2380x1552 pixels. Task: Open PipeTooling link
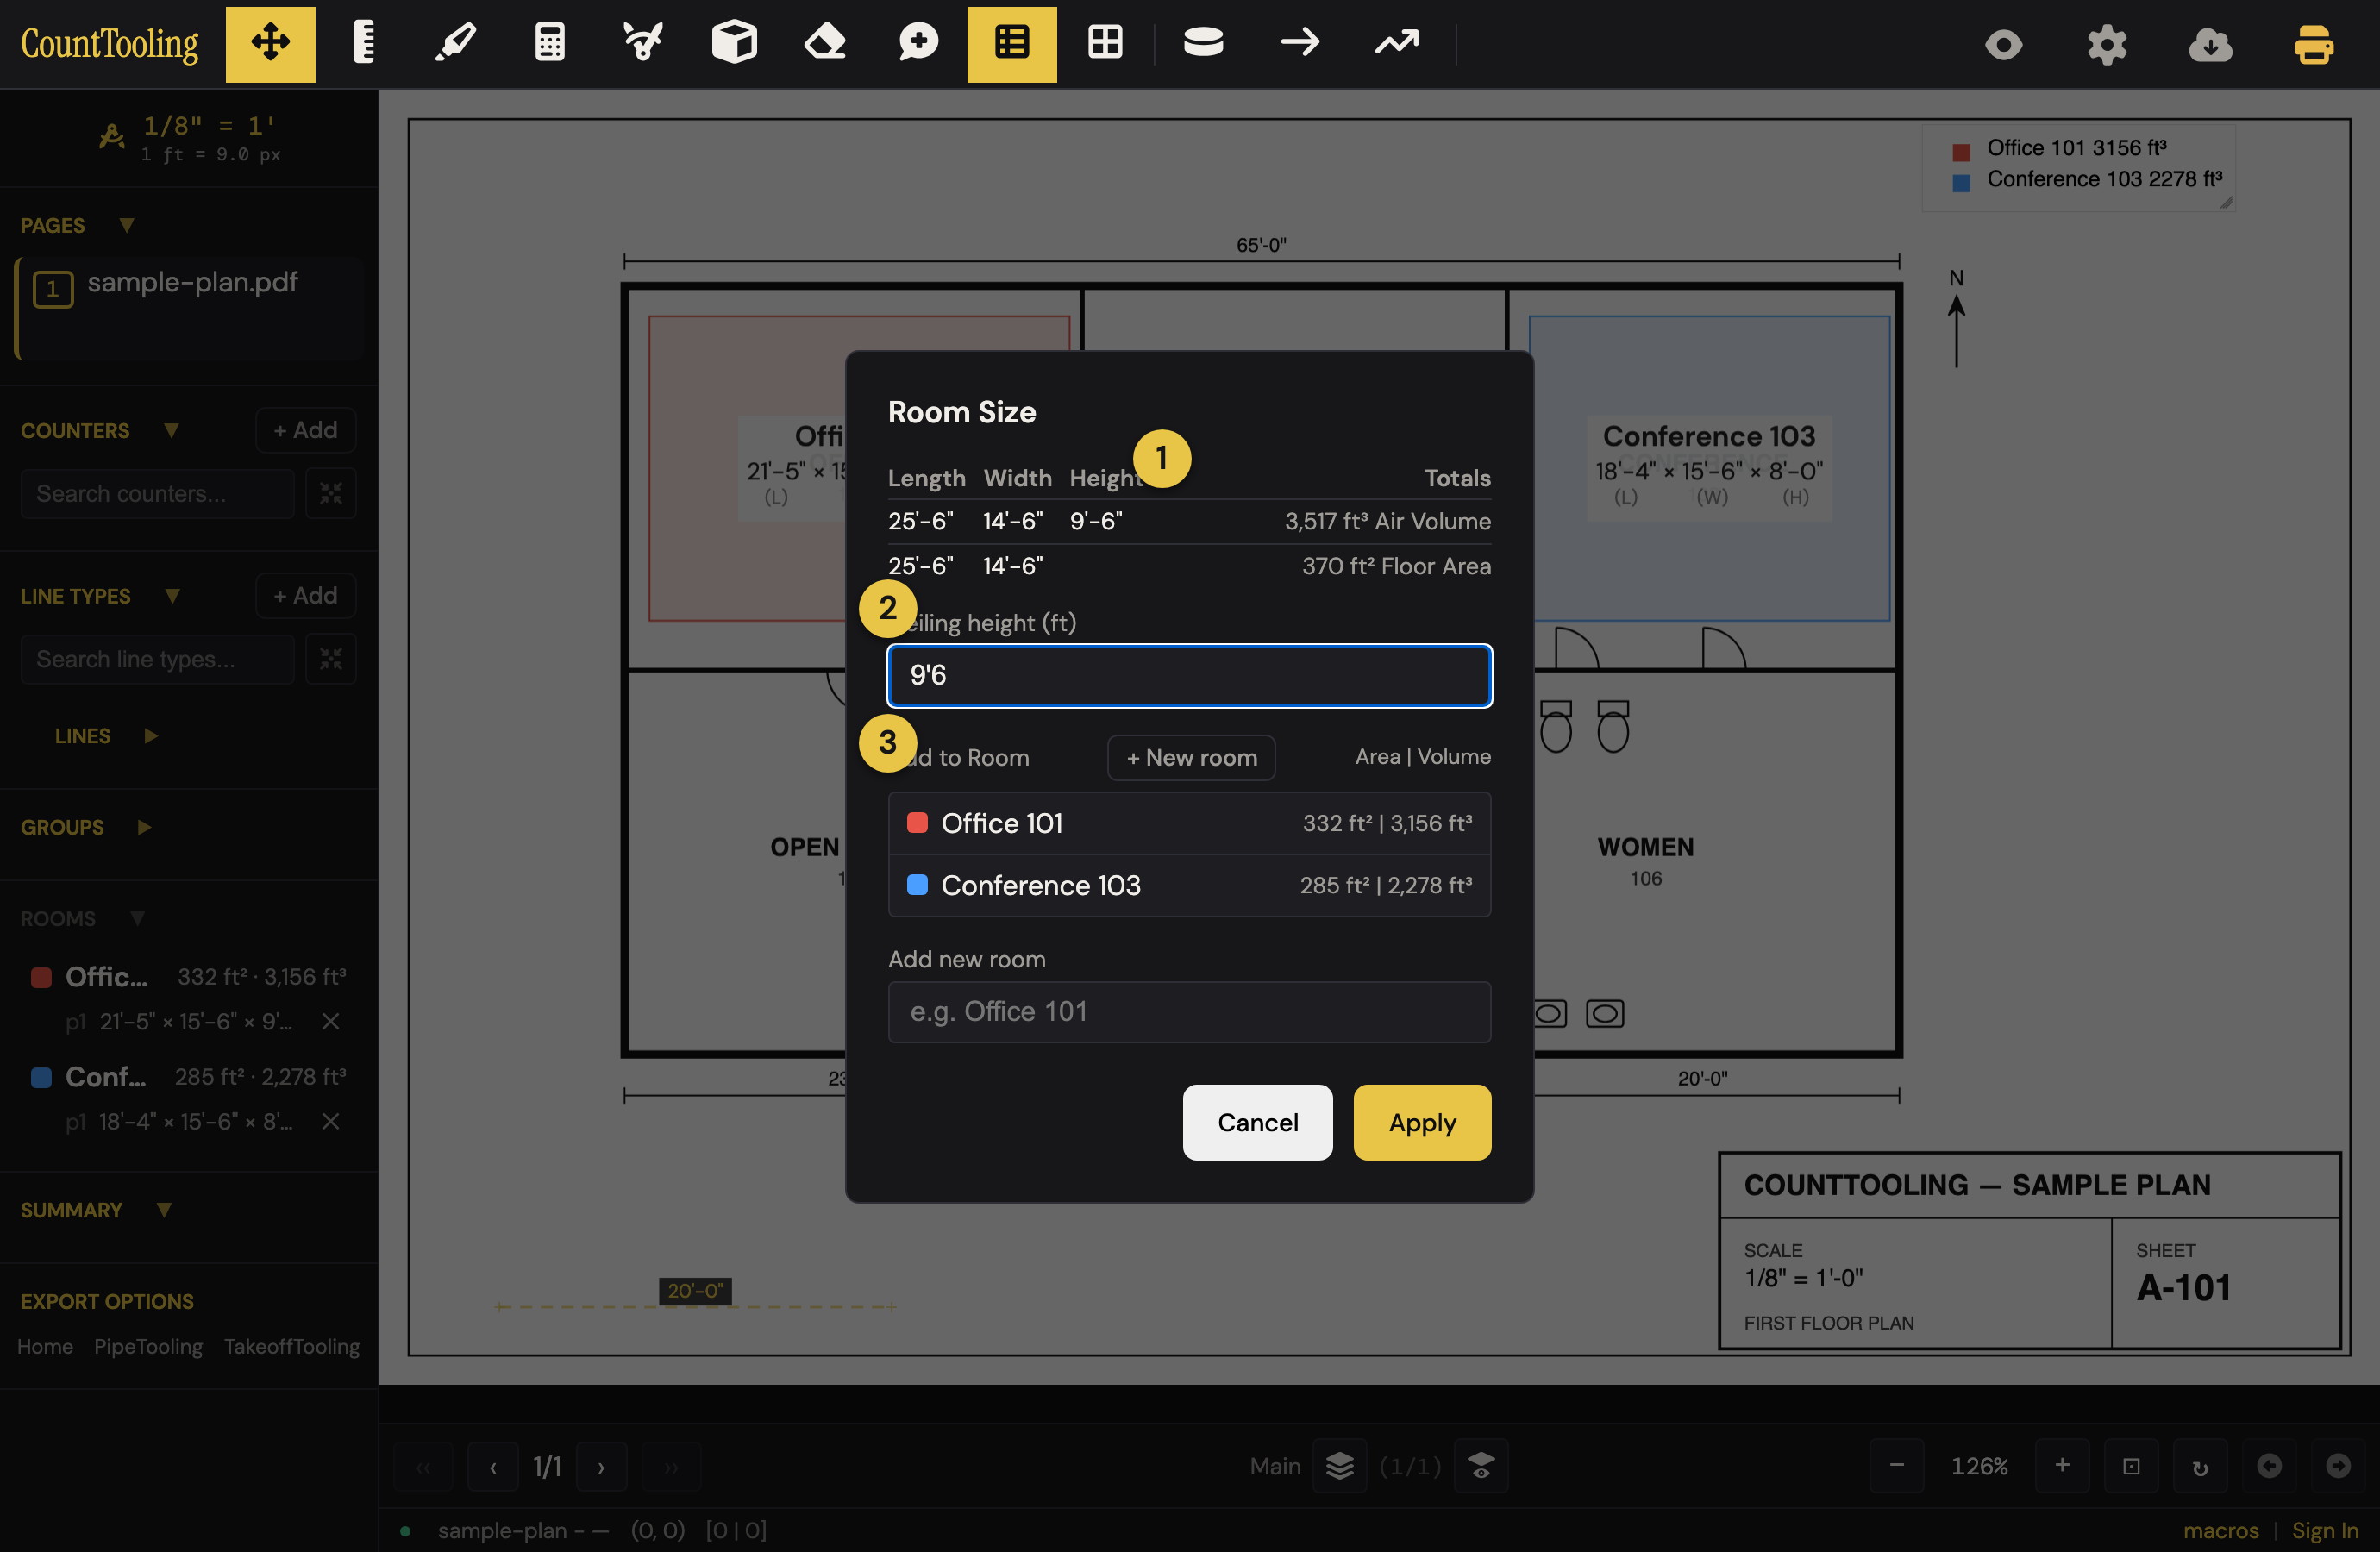(x=148, y=1346)
